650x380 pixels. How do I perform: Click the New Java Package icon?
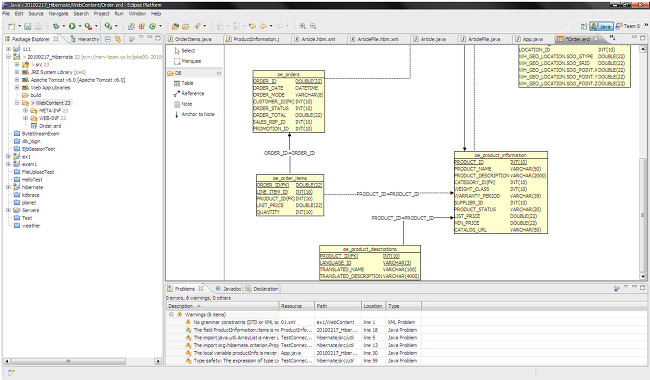pos(141,26)
